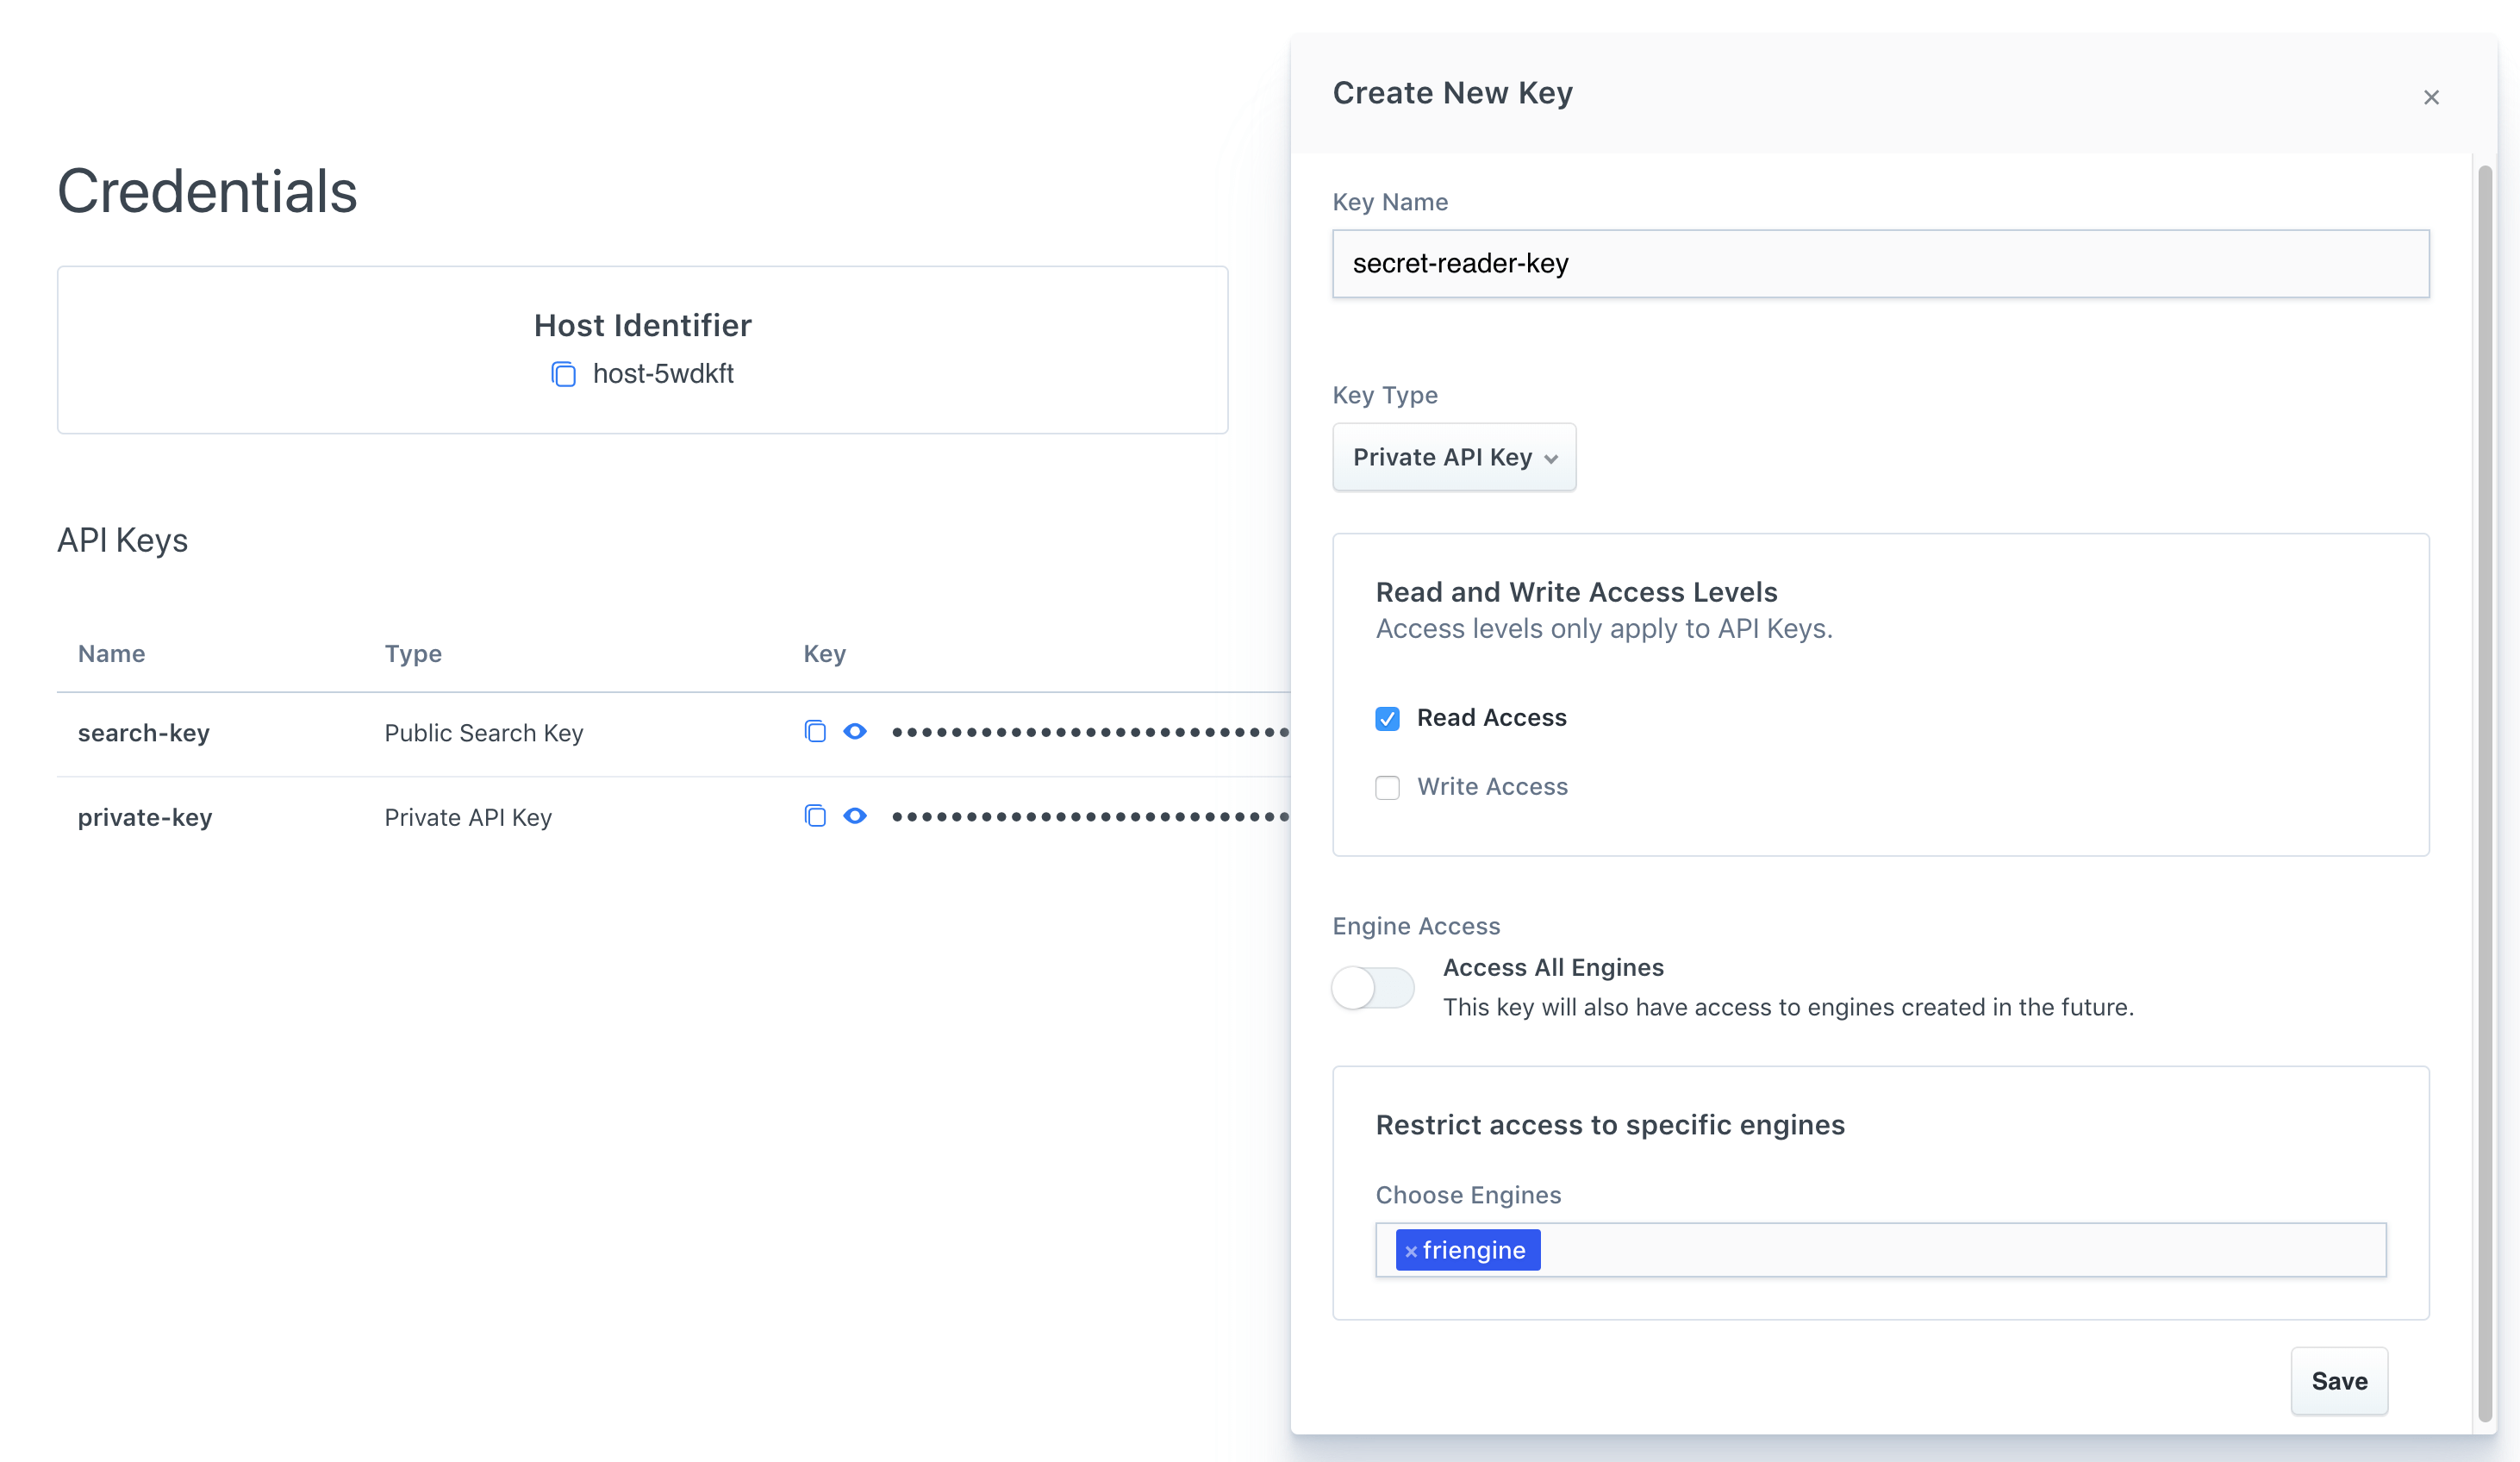Image resolution: width=2520 pixels, height=1462 pixels.
Task: Click the Name column header
Action: pos(112,653)
